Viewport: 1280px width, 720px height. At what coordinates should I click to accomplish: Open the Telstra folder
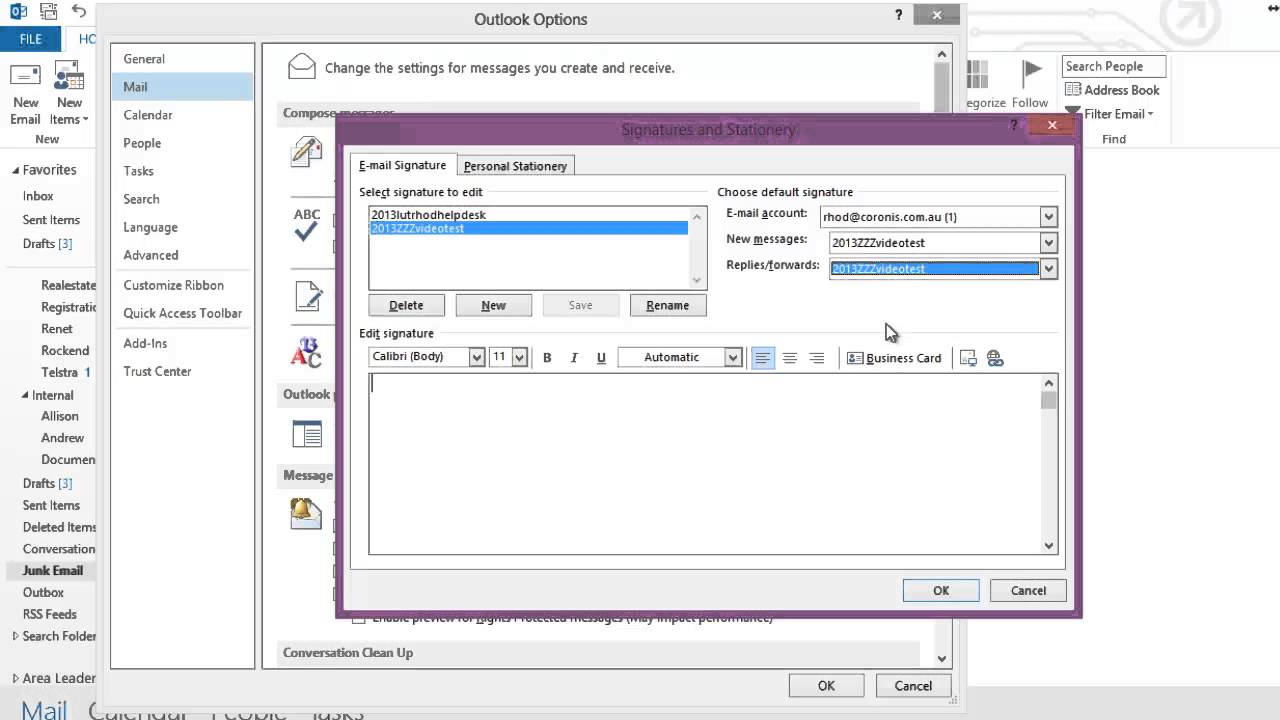(60, 372)
